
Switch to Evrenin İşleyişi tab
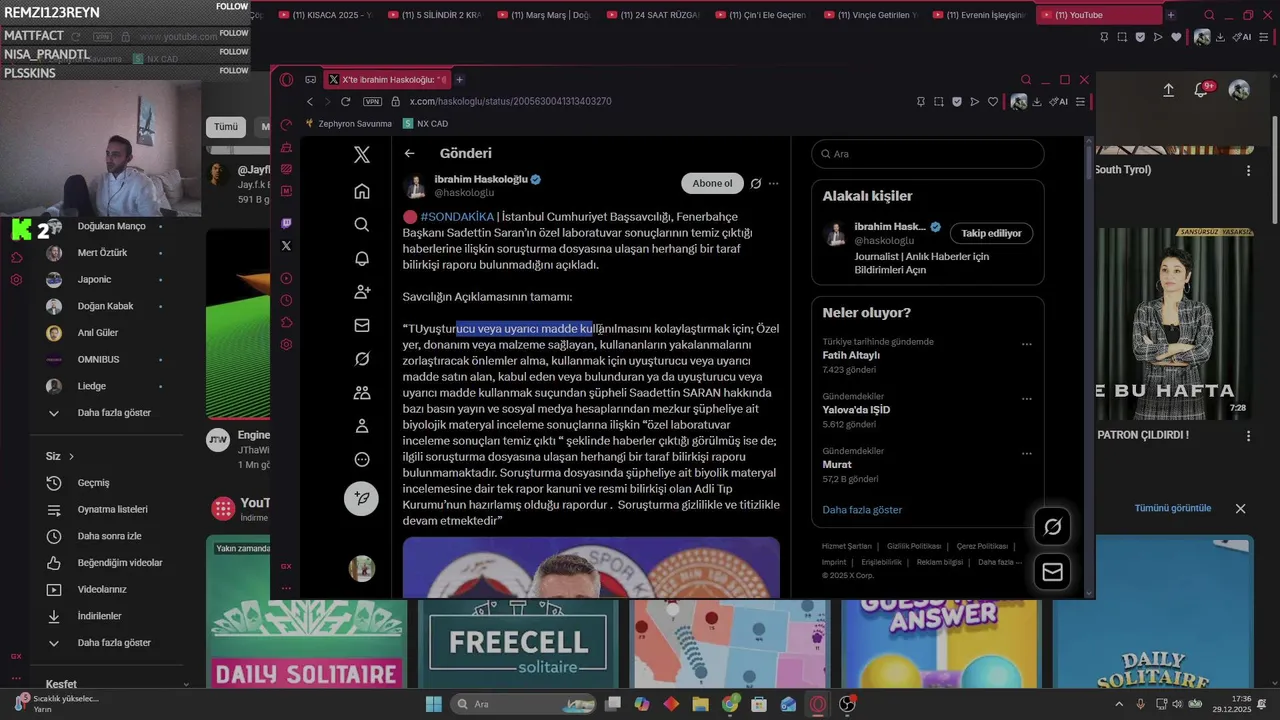(x=979, y=15)
